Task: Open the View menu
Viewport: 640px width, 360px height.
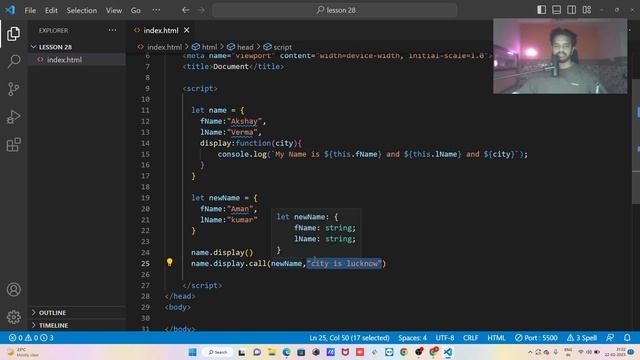Action: [x=114, y=10]
